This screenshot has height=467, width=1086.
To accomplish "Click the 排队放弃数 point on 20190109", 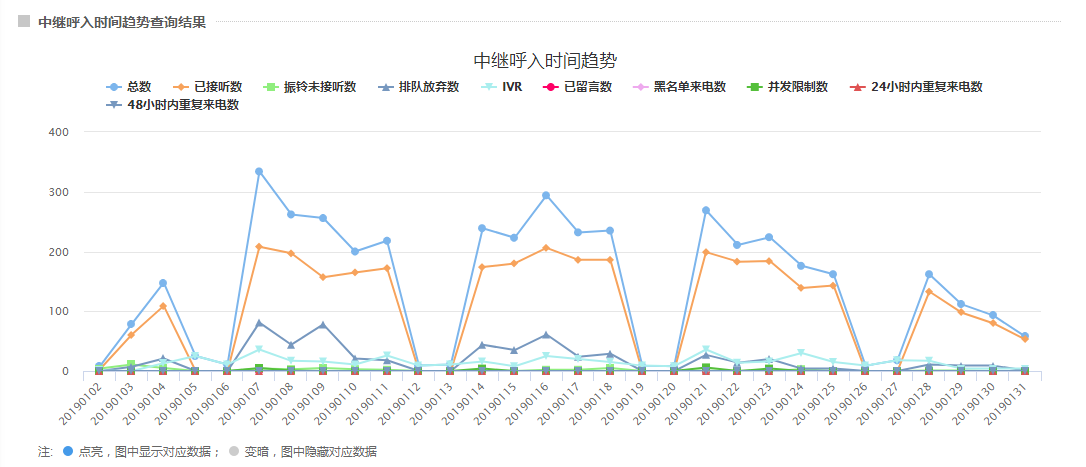I will [x=323, y=325].
